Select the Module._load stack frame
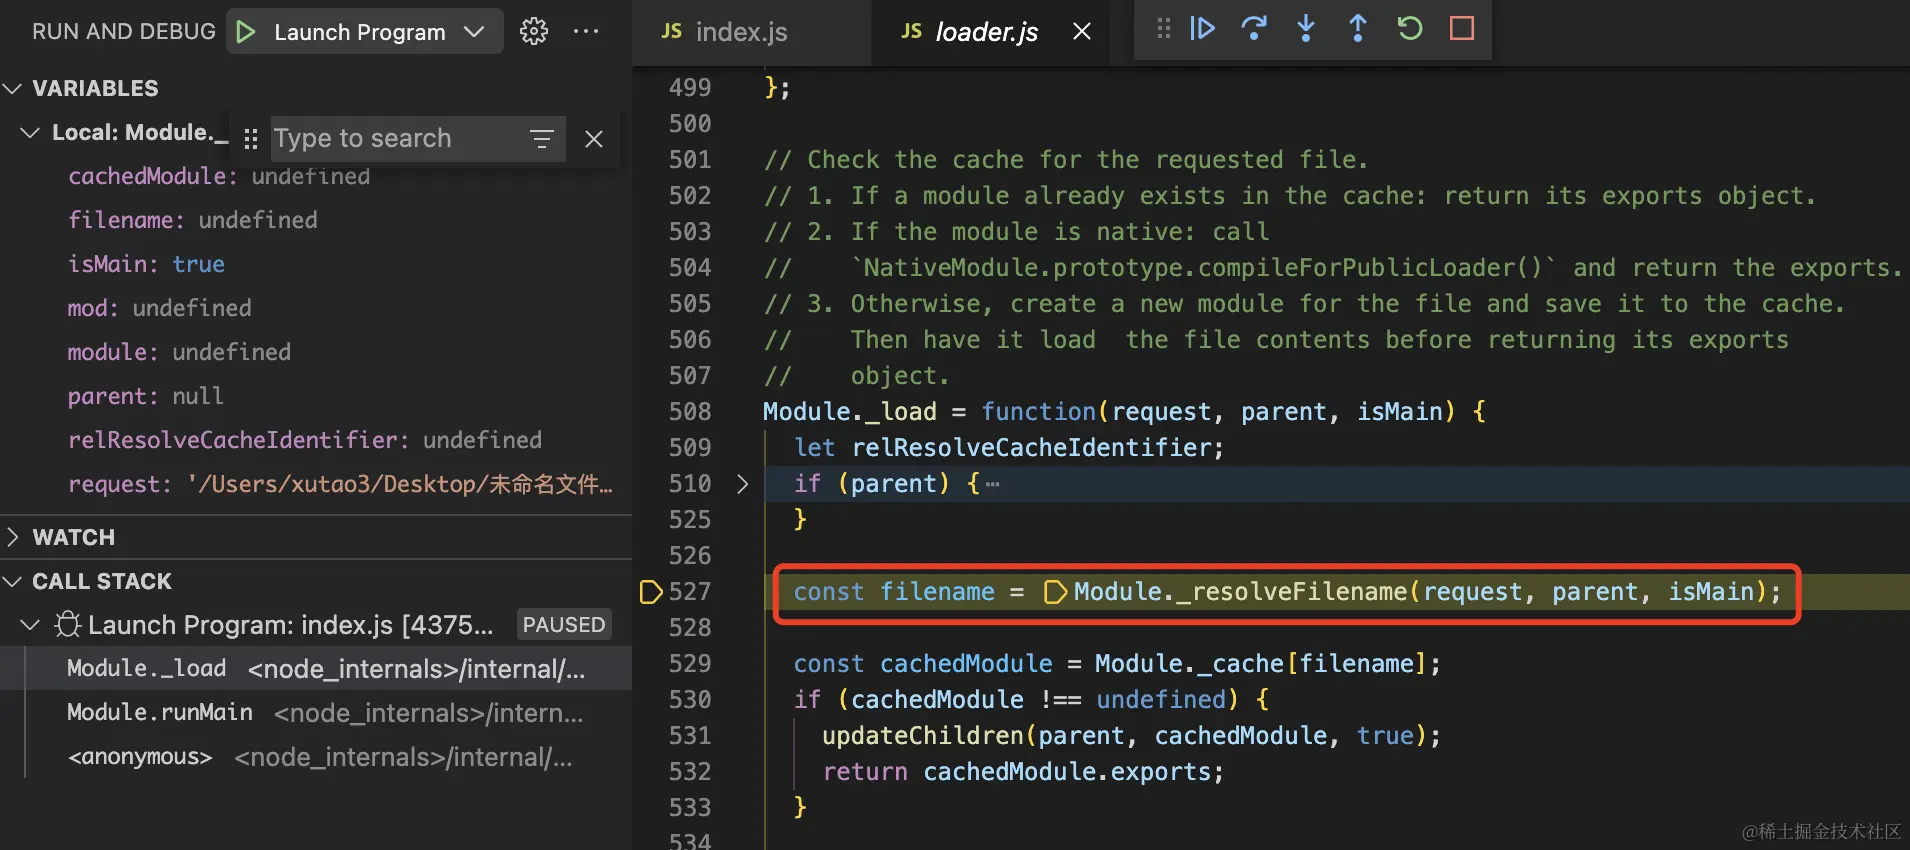The width and height of the screenshot is (1910, 850). (x=316, y=669)
